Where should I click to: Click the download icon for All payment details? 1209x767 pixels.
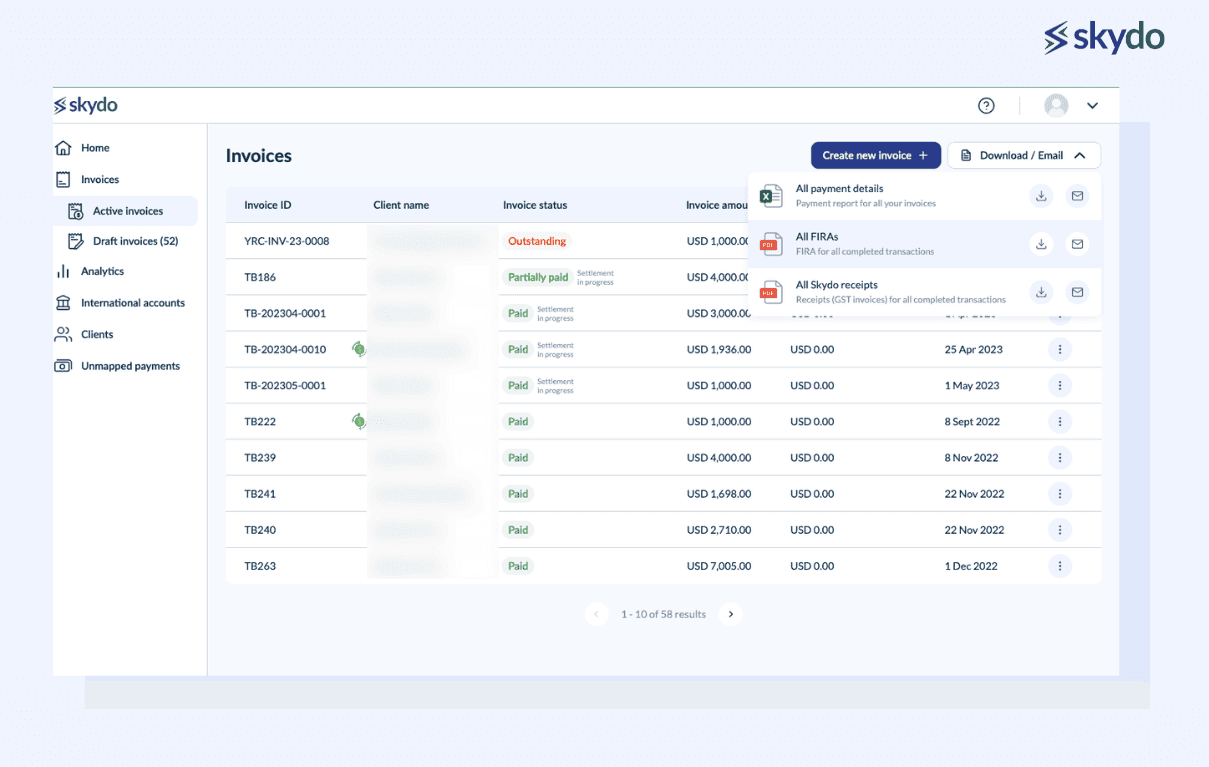pos(1041,196)
